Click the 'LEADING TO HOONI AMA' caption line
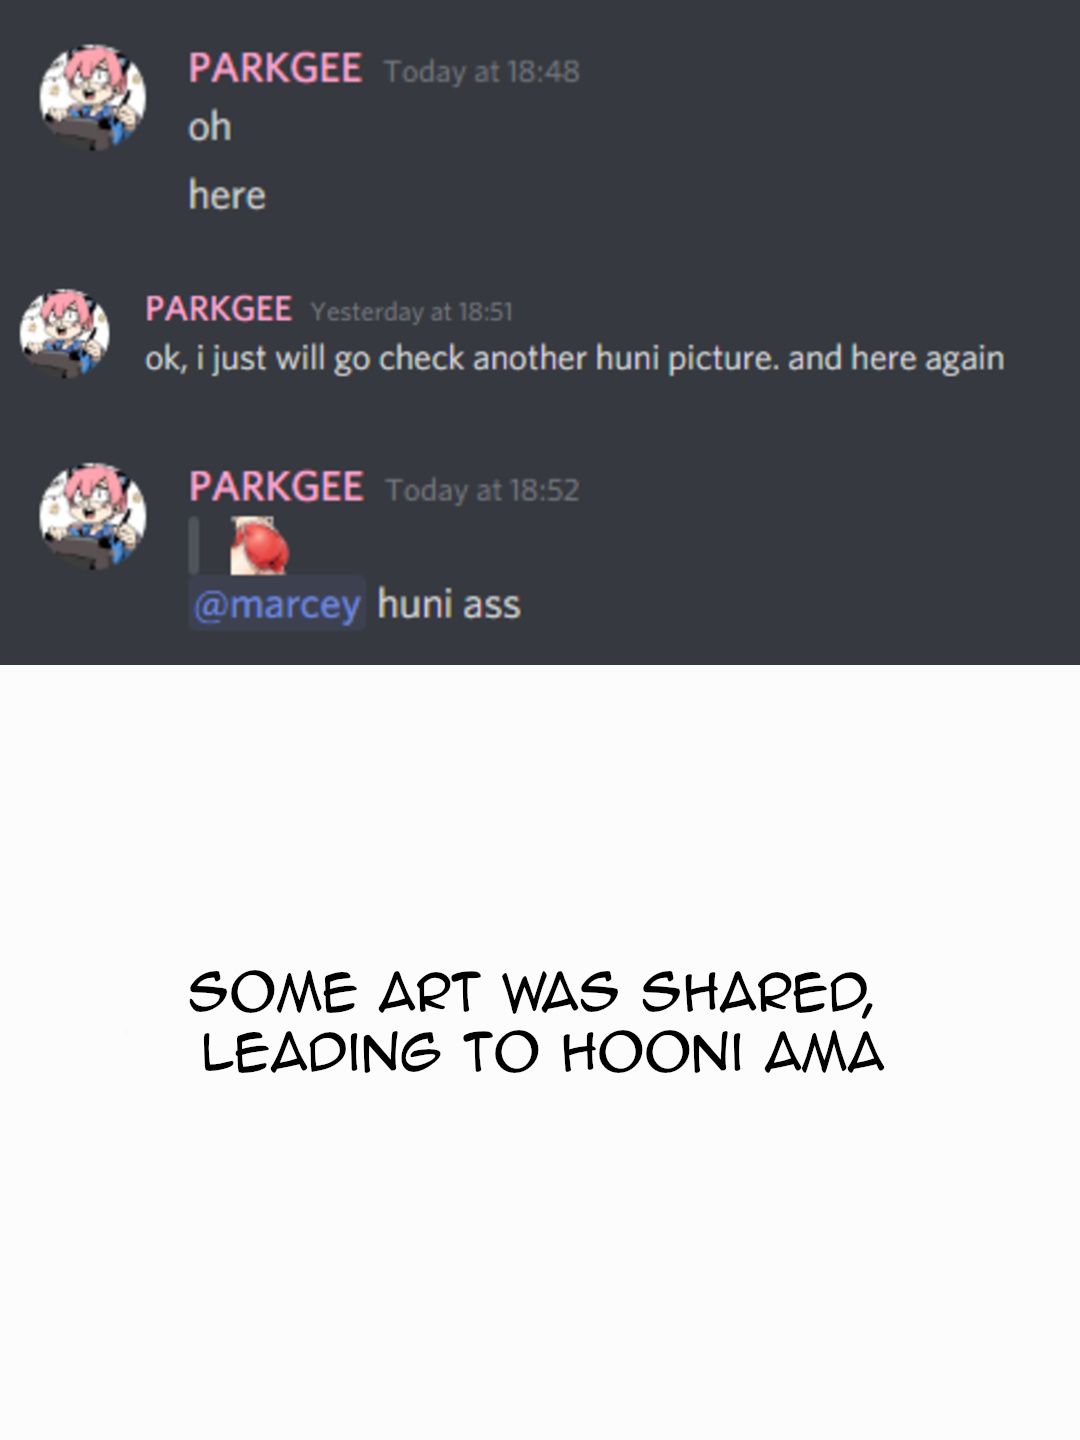The height and width of the screenshot is (1440, 1080). pos(543,1053)
